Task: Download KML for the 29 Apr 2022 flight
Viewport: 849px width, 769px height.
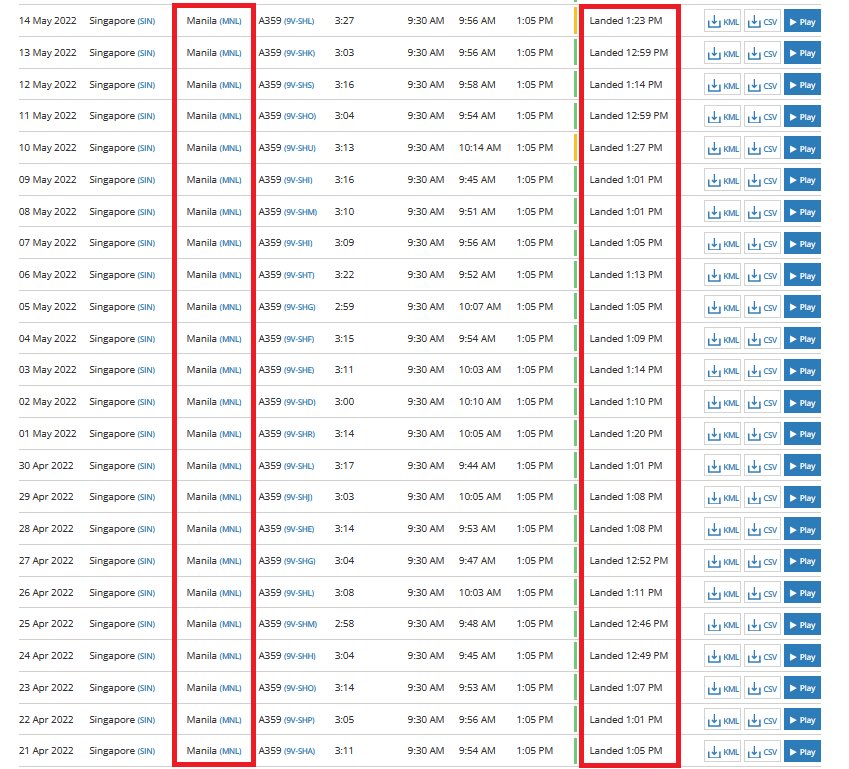Action: [x=722, y=498]
